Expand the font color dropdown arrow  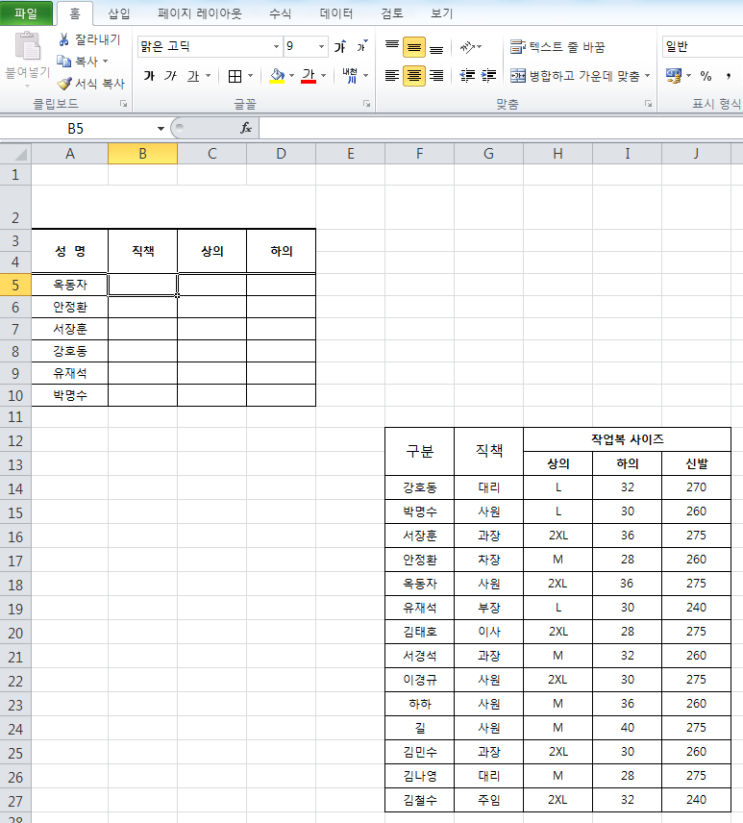click(323, 76)
